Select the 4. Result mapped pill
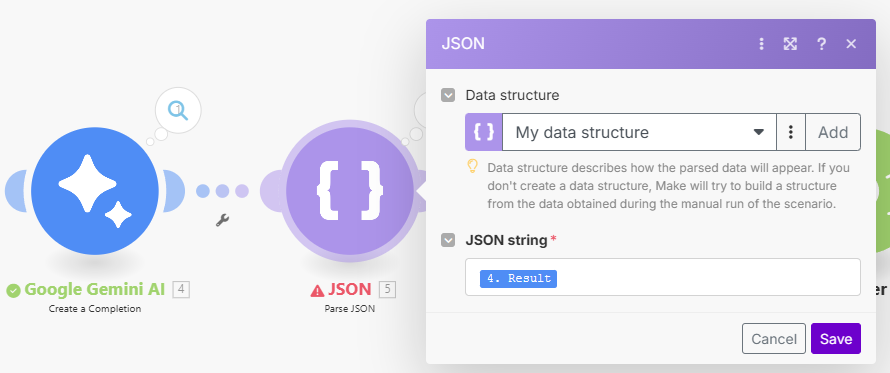This screenshot has height=373, width=890. (x=518, y=278)
